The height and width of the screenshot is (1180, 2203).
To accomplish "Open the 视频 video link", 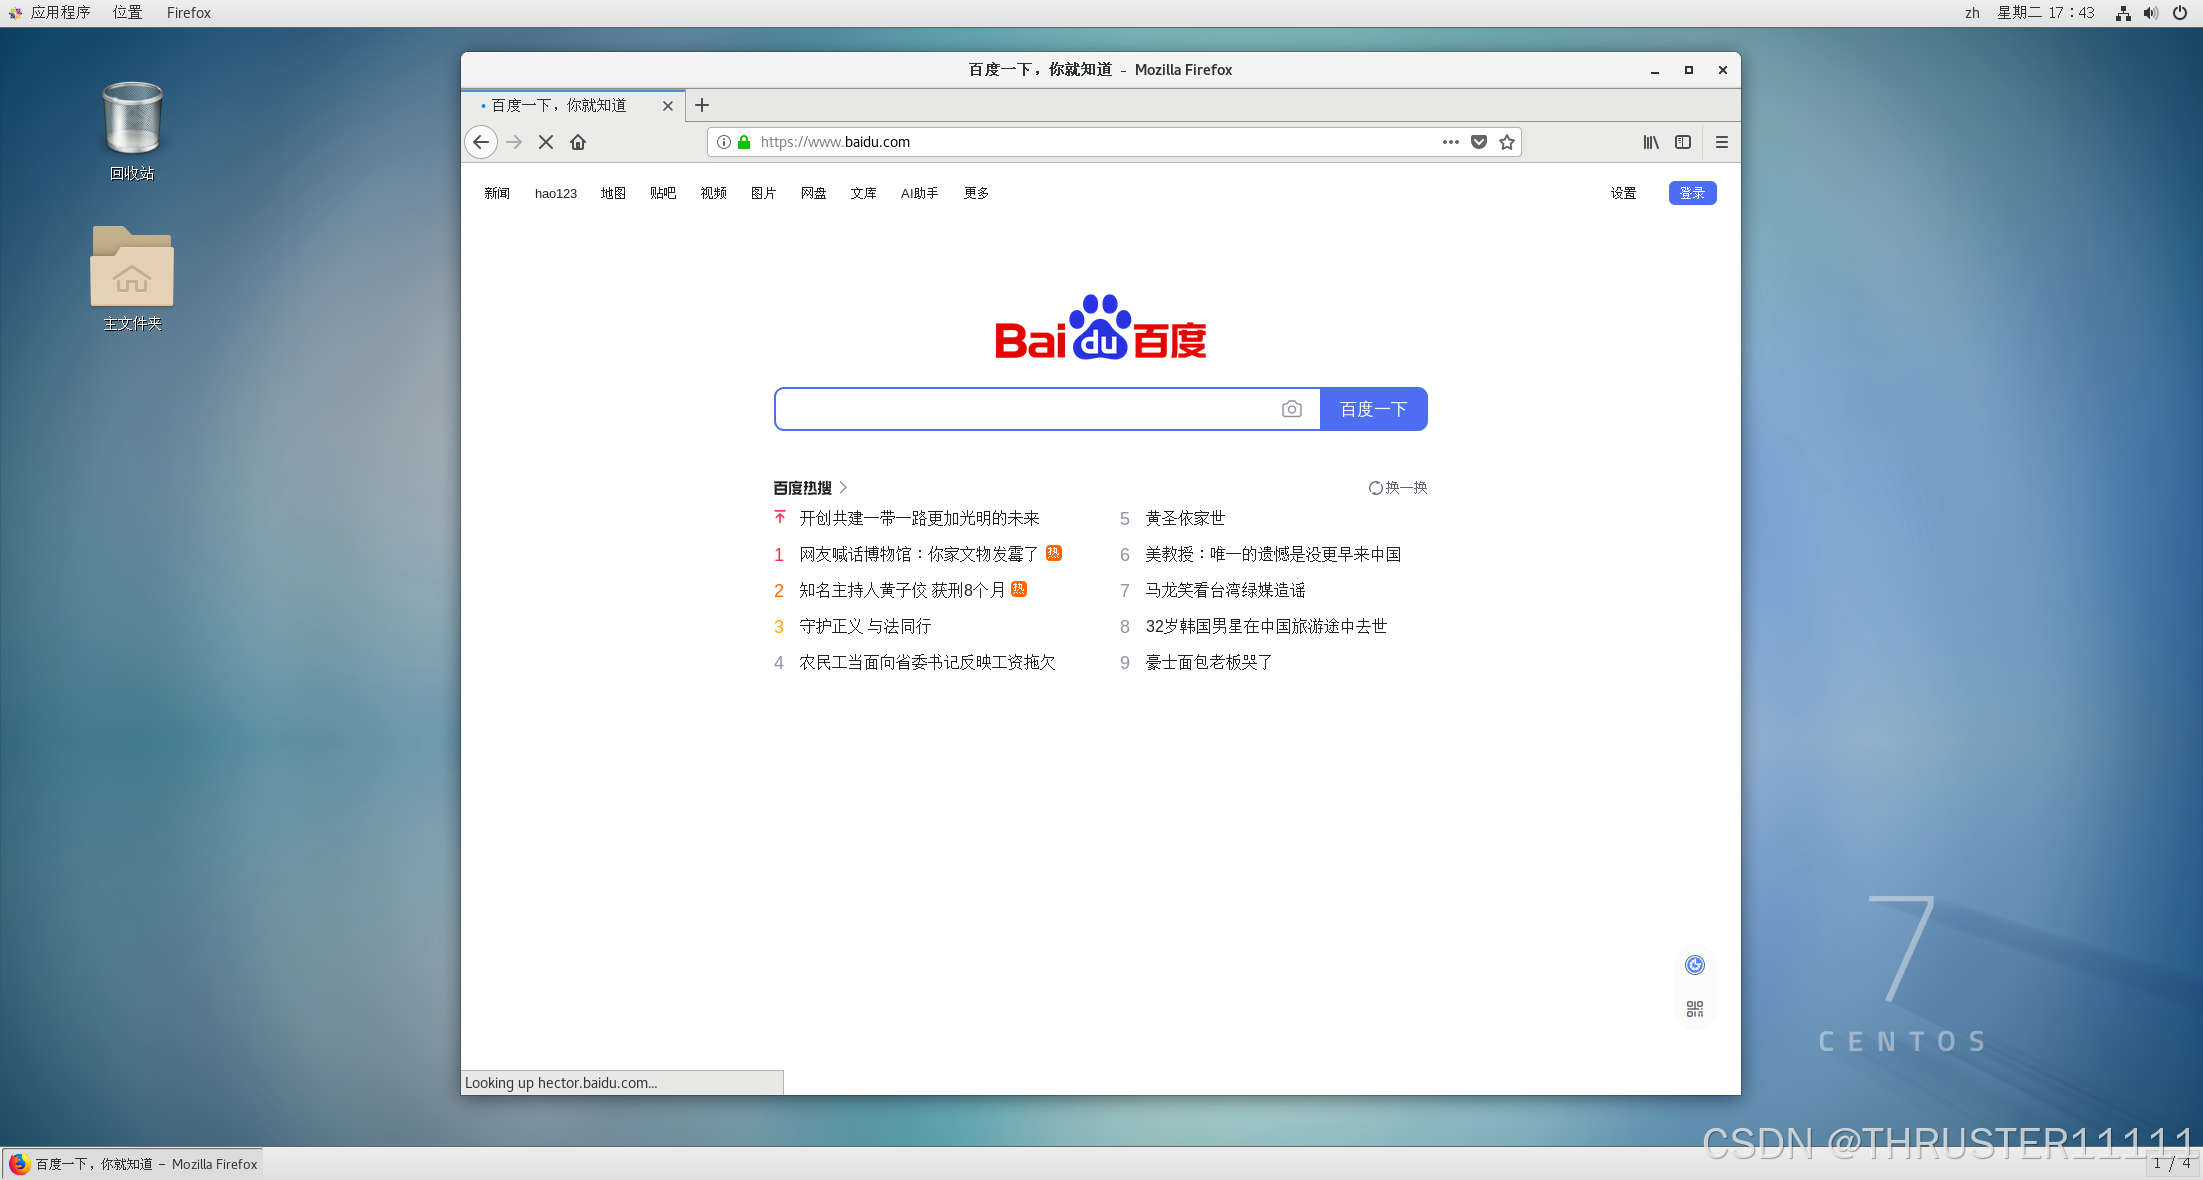I will pyautogui.click(x=713, y=193).
